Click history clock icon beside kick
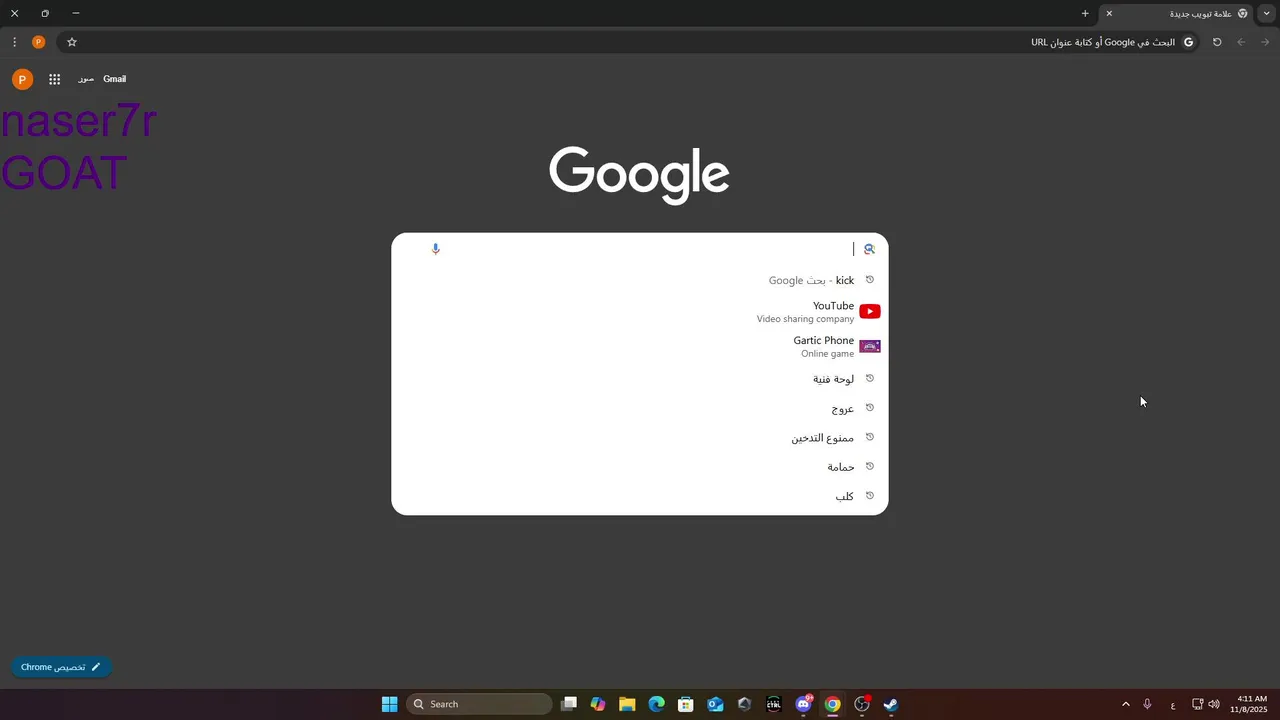The width and height of the screenshot is (1280, 720). point(870,280)
